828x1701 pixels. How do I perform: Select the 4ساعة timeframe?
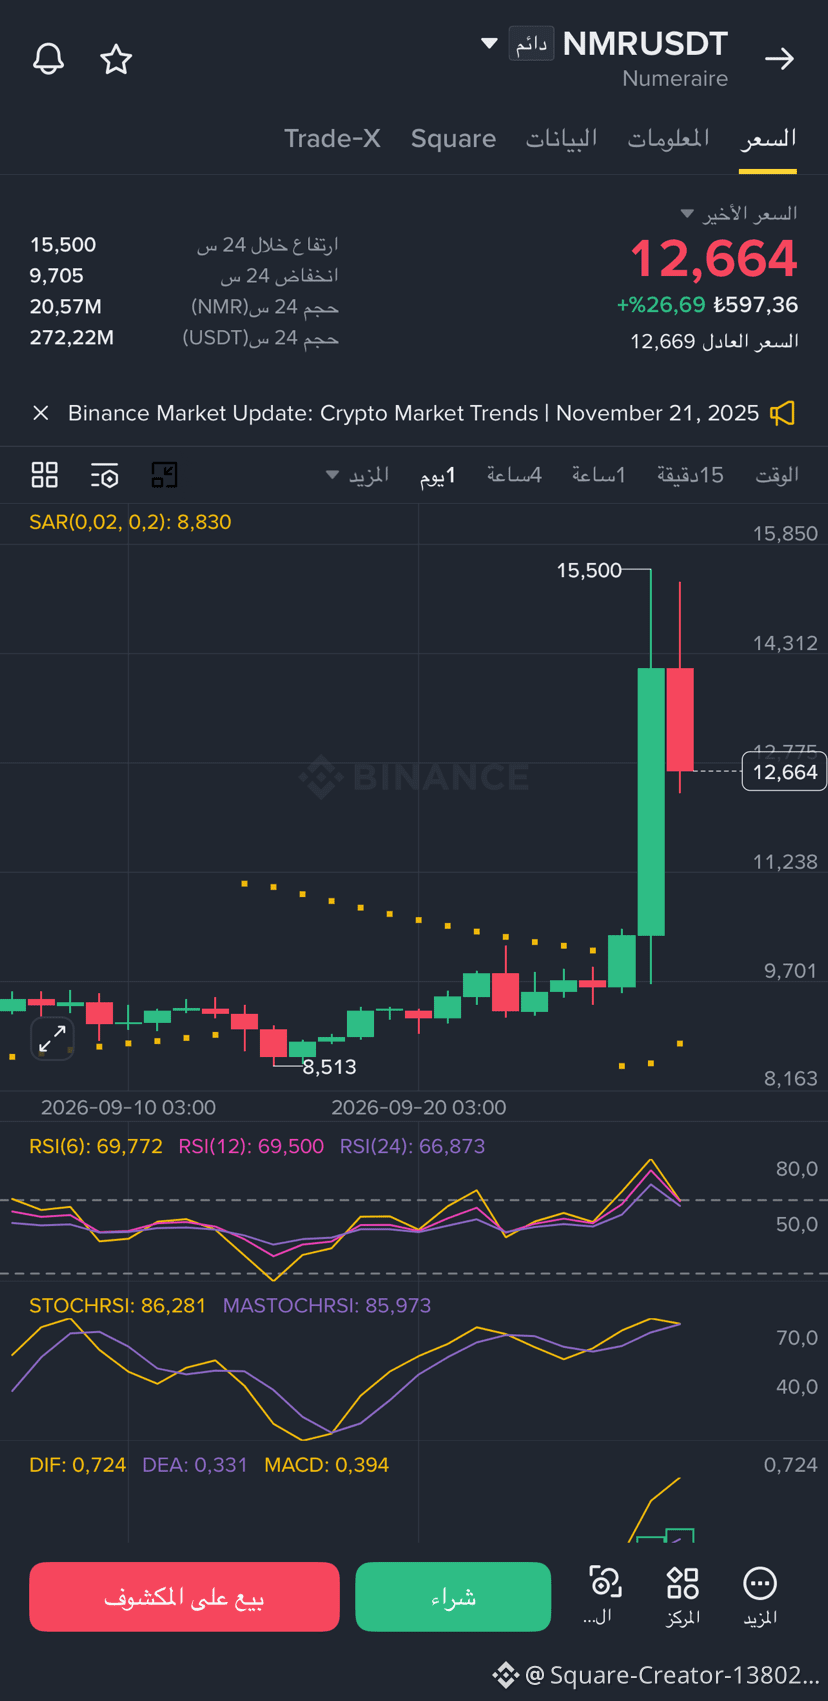(x=514, y=475)
